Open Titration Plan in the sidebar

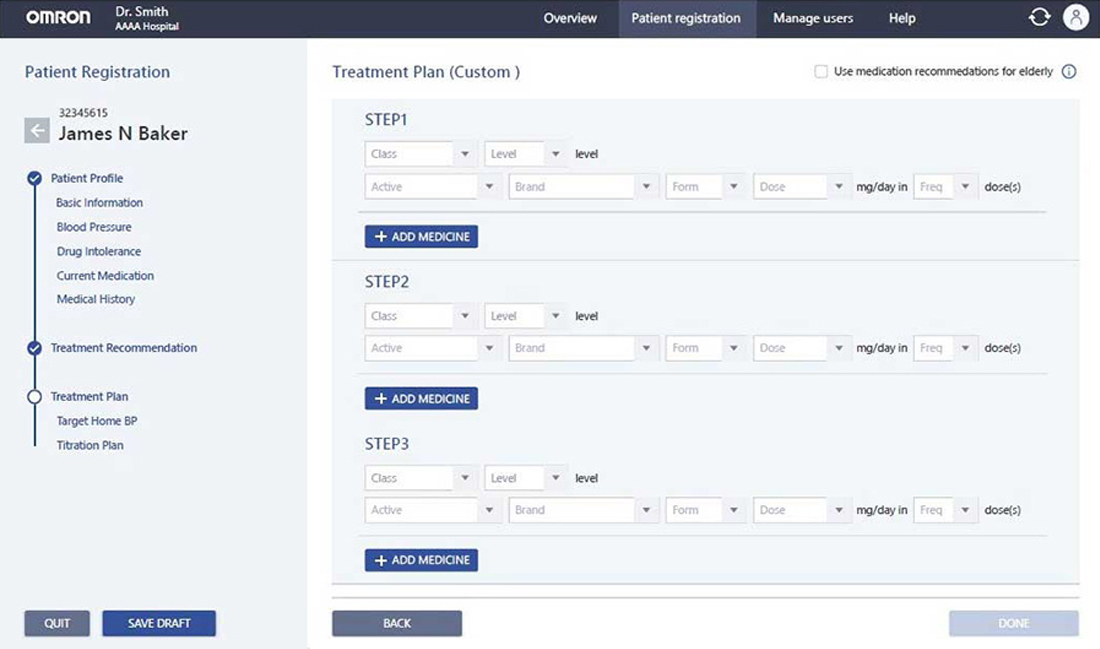(90, 445)
